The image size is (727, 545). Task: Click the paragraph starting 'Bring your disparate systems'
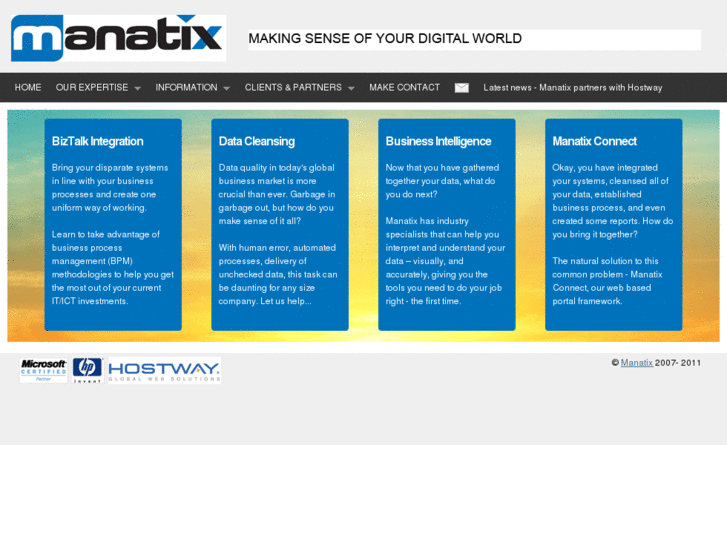point(110,187)
